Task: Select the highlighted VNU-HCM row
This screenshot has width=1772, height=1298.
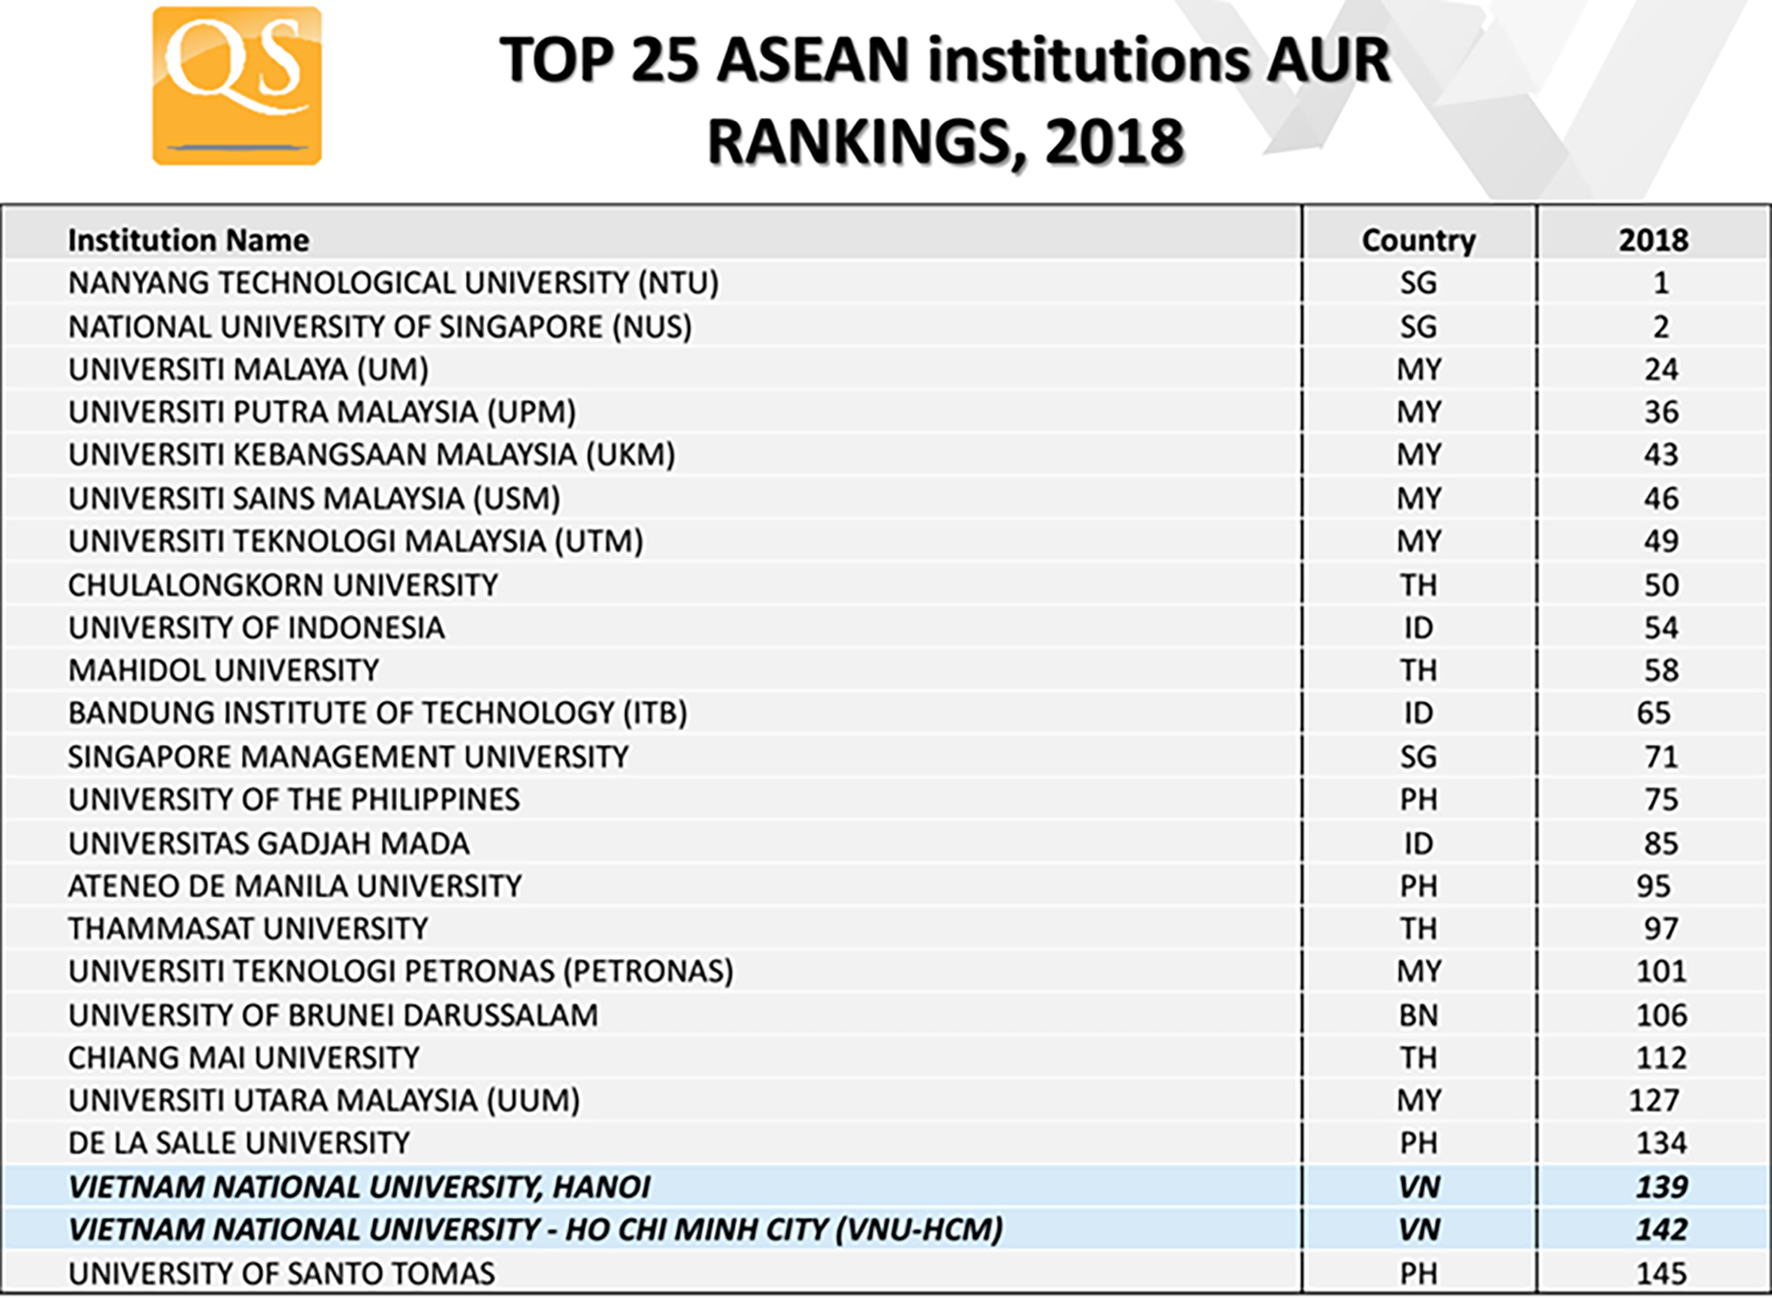Action: coord(535,1230)
